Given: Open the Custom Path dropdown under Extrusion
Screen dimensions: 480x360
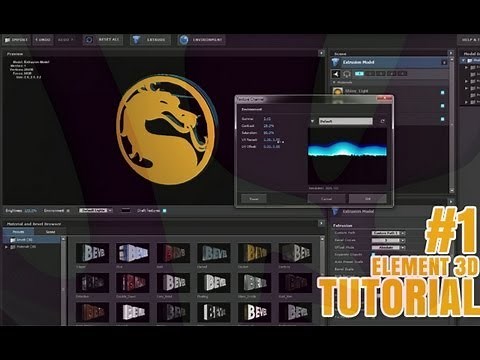Looking at the screenshot, I should [x=388, y=233].
